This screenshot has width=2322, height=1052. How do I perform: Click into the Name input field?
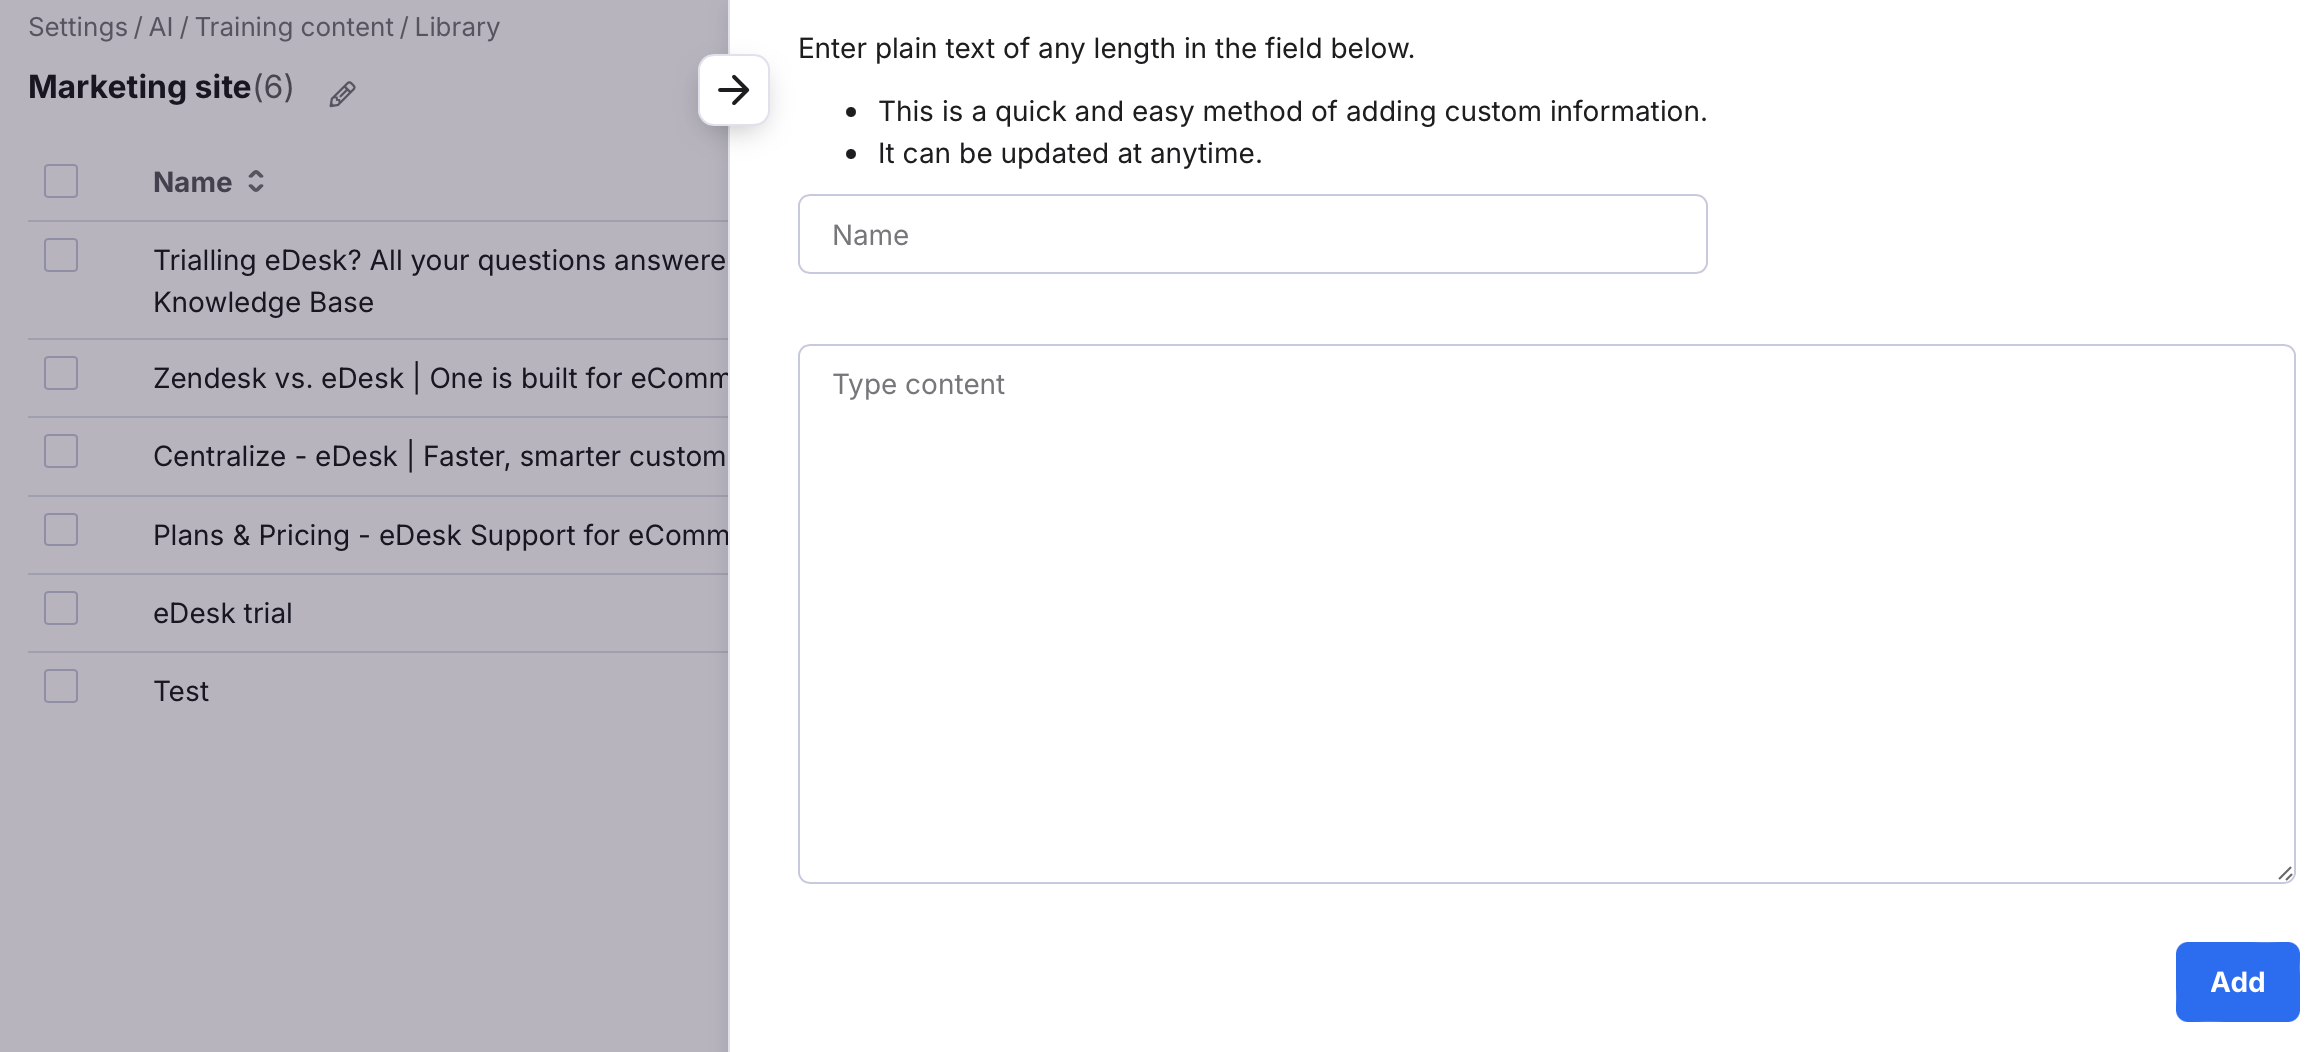pos(1252,234)
